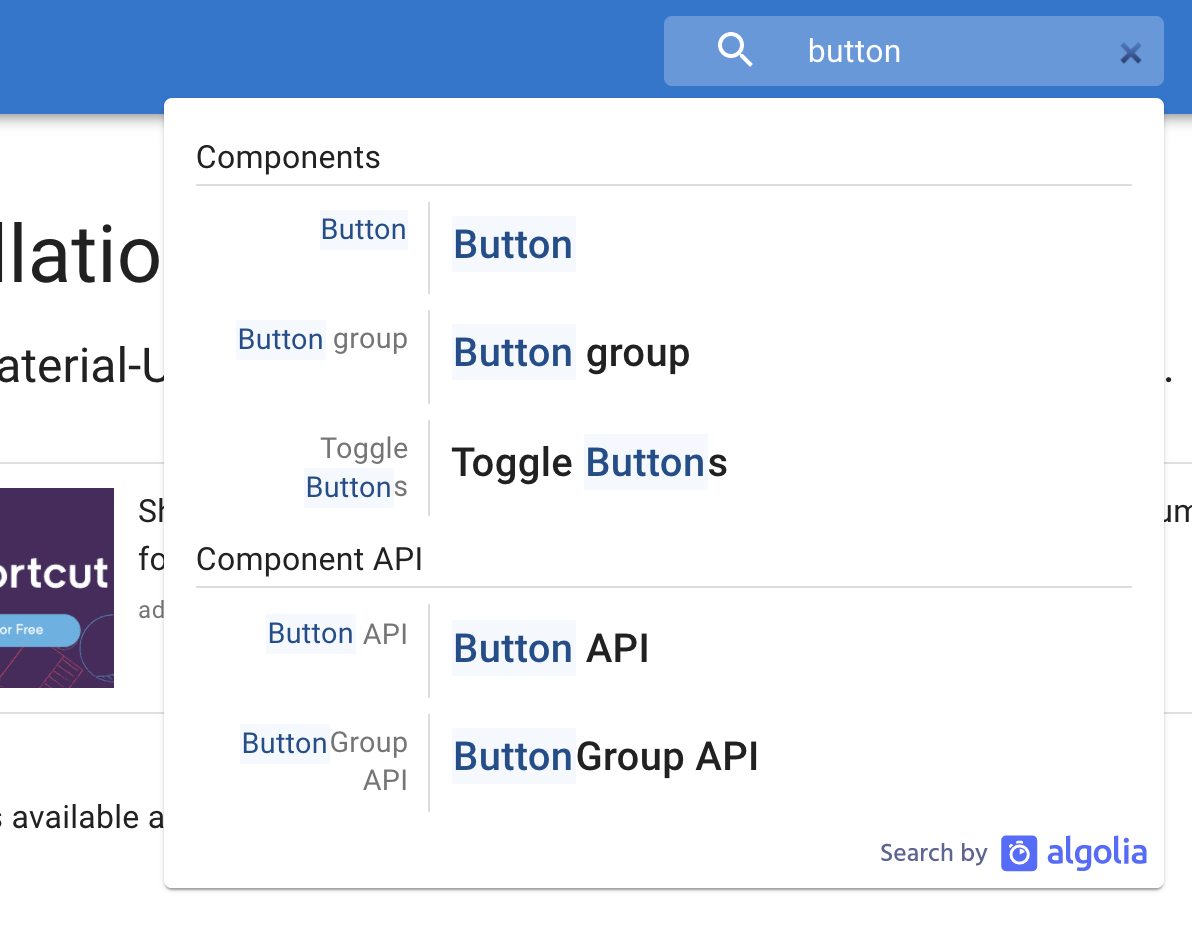The height and width of the screenshot is (936, 1192).
Task: Click the Algolia stopwatch logo icon
Action: coord(1019,853)
